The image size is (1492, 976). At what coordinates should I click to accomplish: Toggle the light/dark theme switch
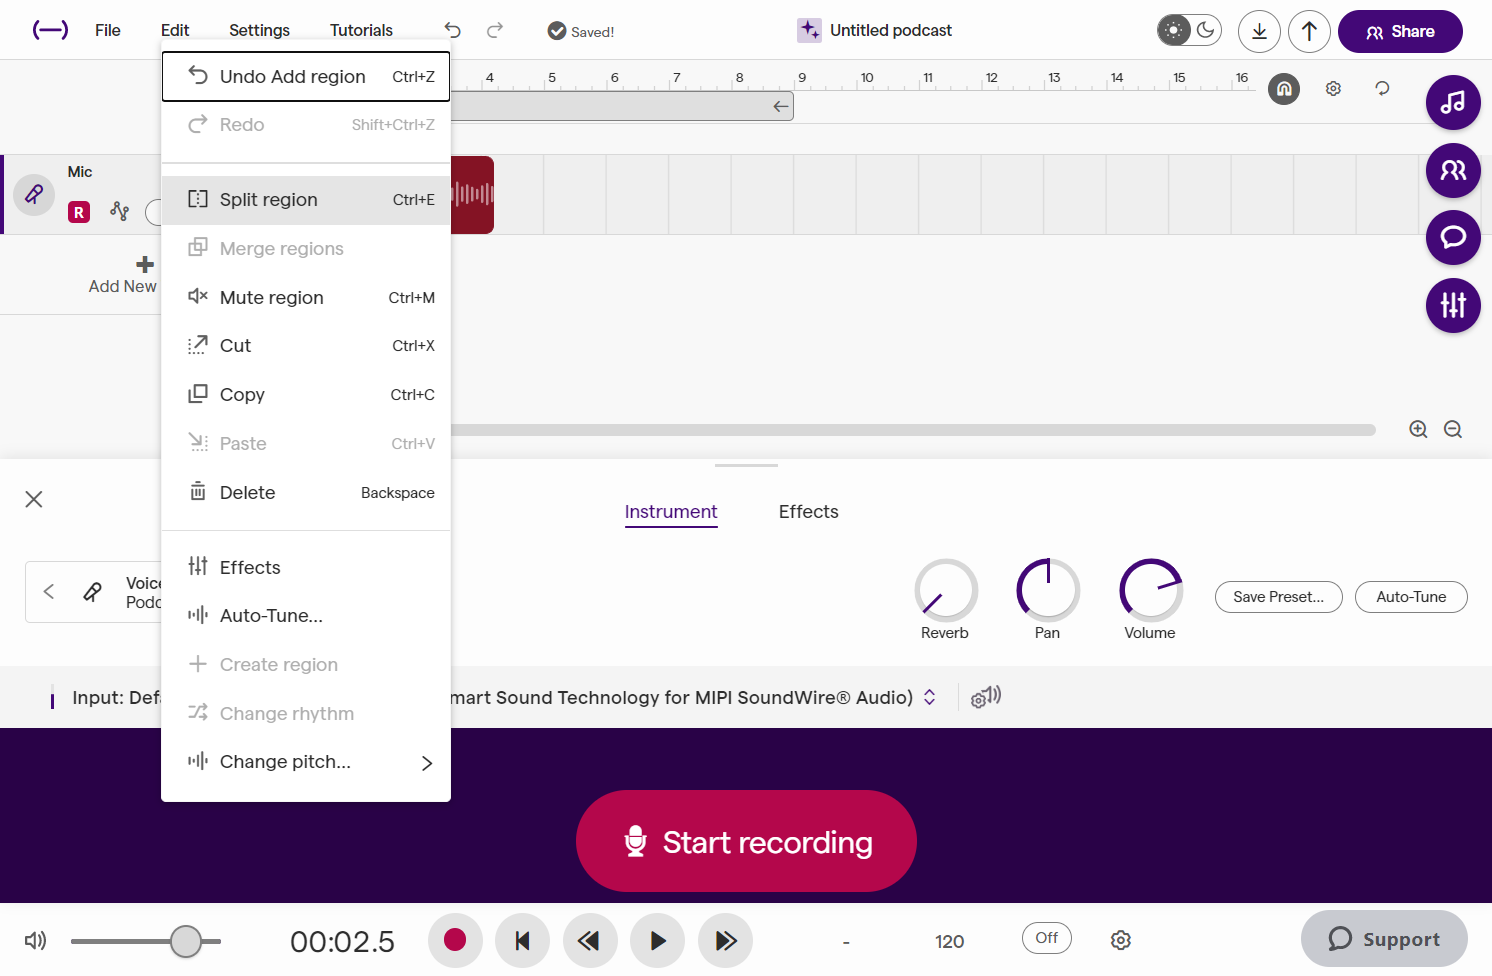coord(1189,30)
